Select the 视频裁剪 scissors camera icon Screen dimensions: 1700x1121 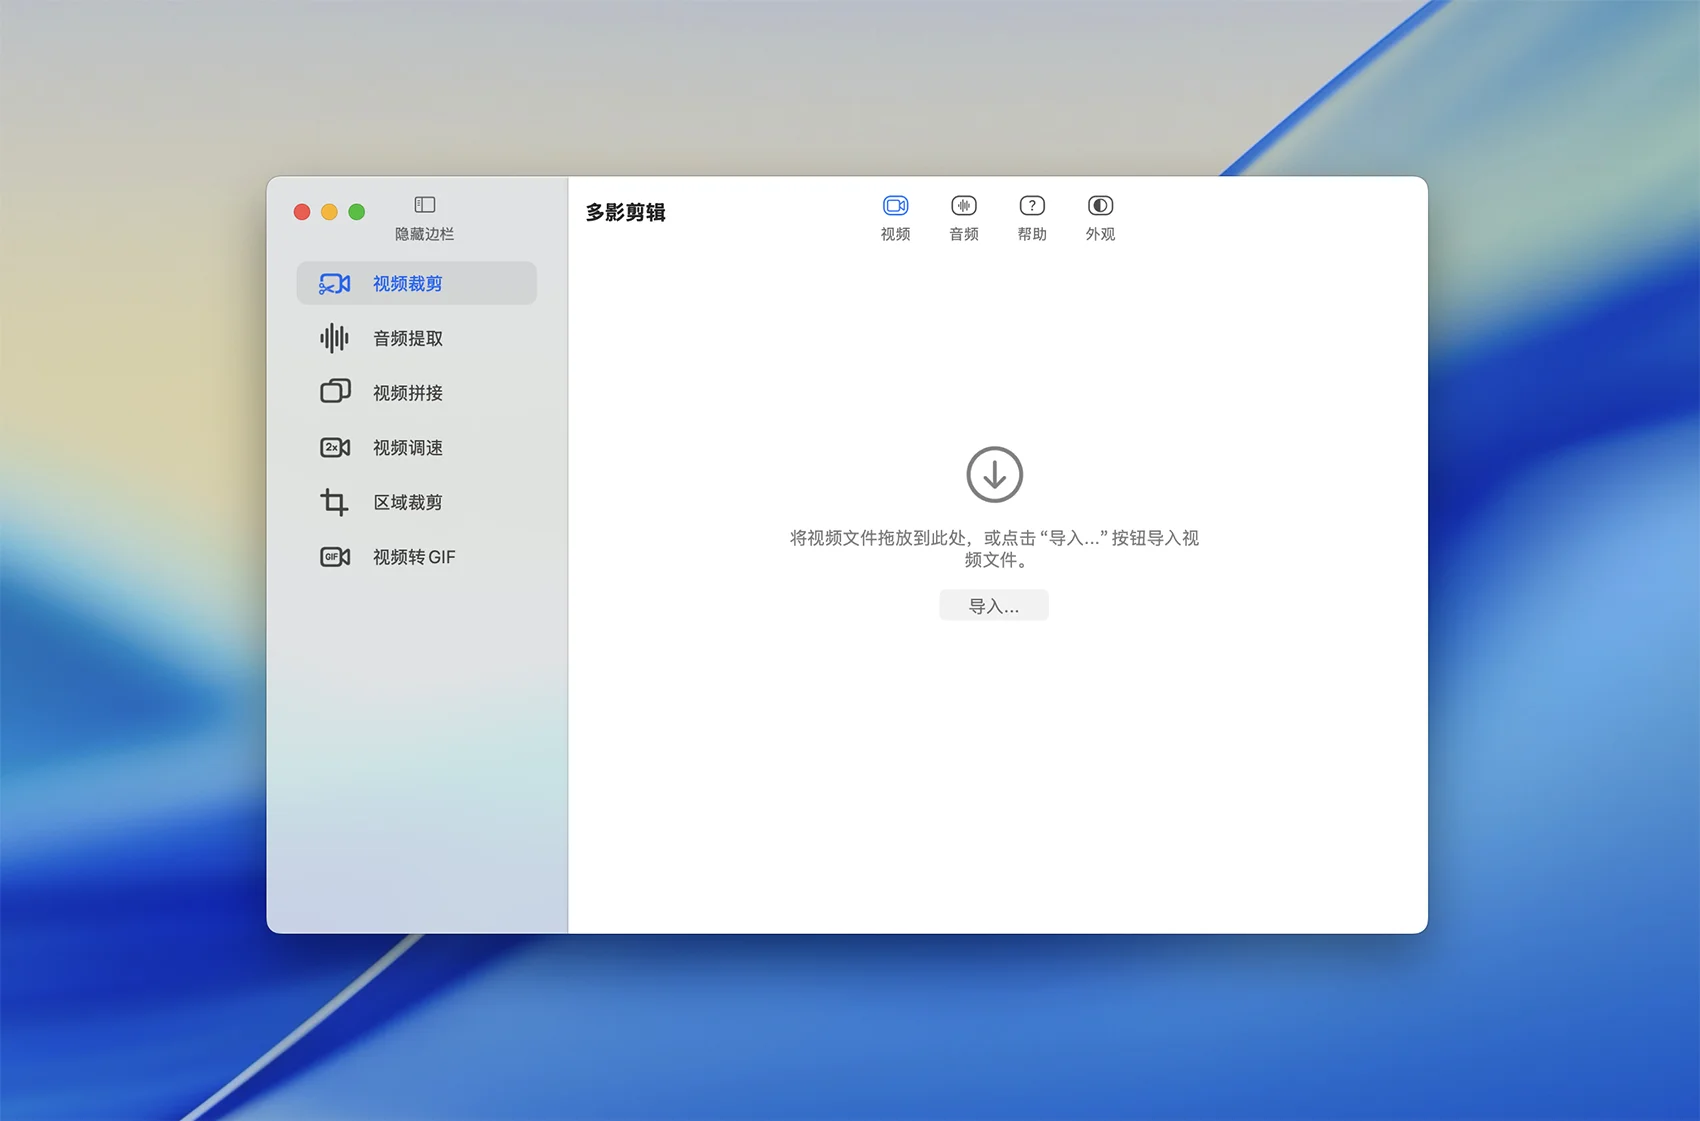(x=334, y=284)
